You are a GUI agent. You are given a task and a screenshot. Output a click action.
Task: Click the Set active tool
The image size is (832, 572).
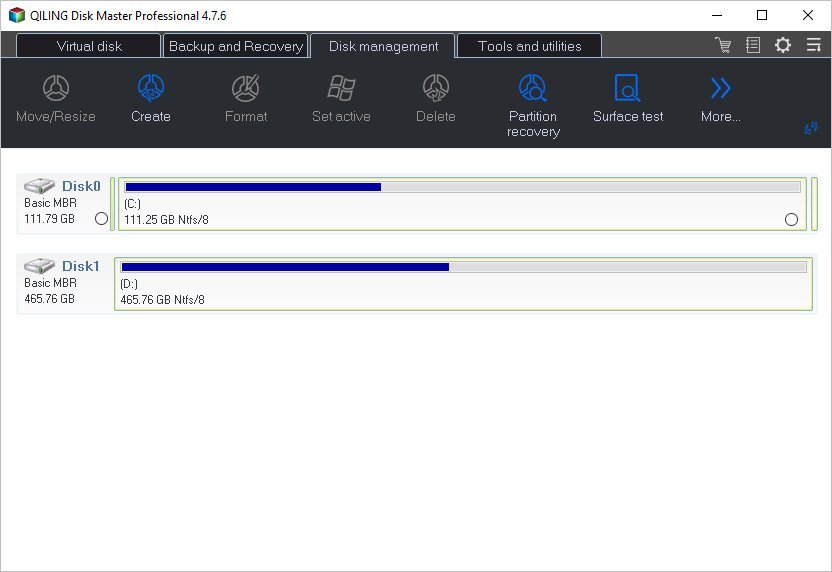(341, 99)
